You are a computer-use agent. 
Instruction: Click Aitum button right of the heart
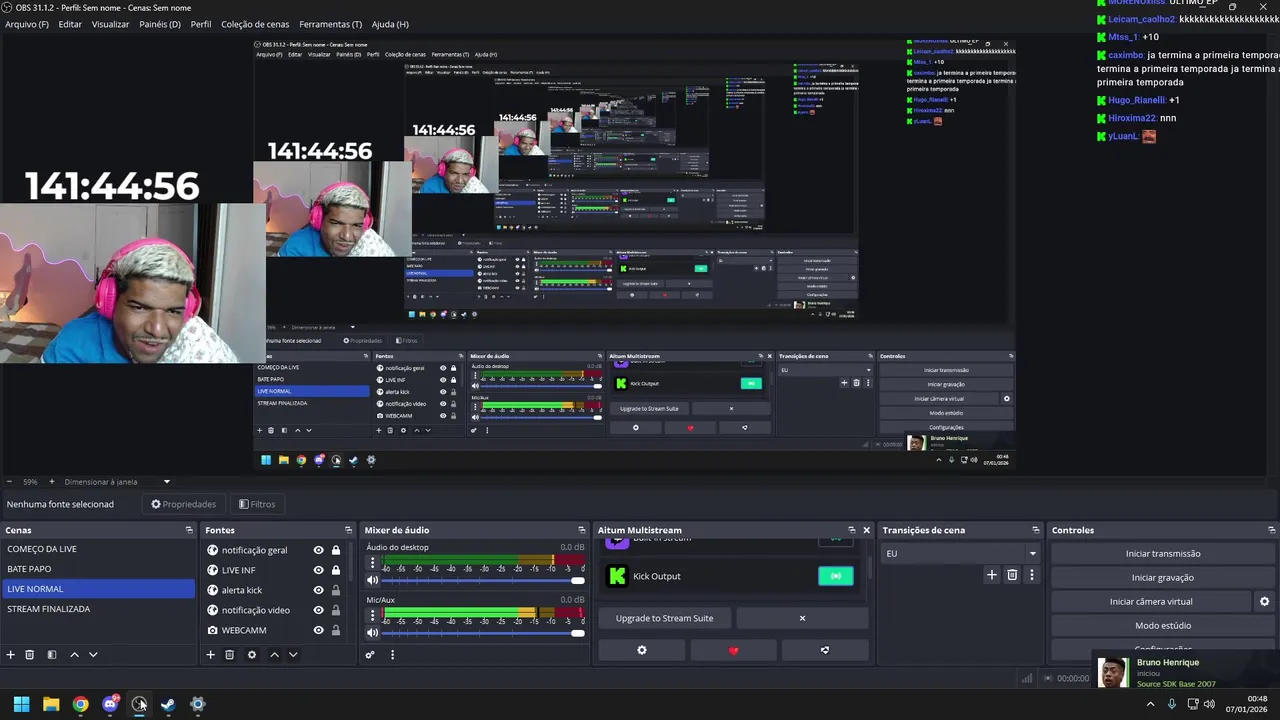coord(825,650)
